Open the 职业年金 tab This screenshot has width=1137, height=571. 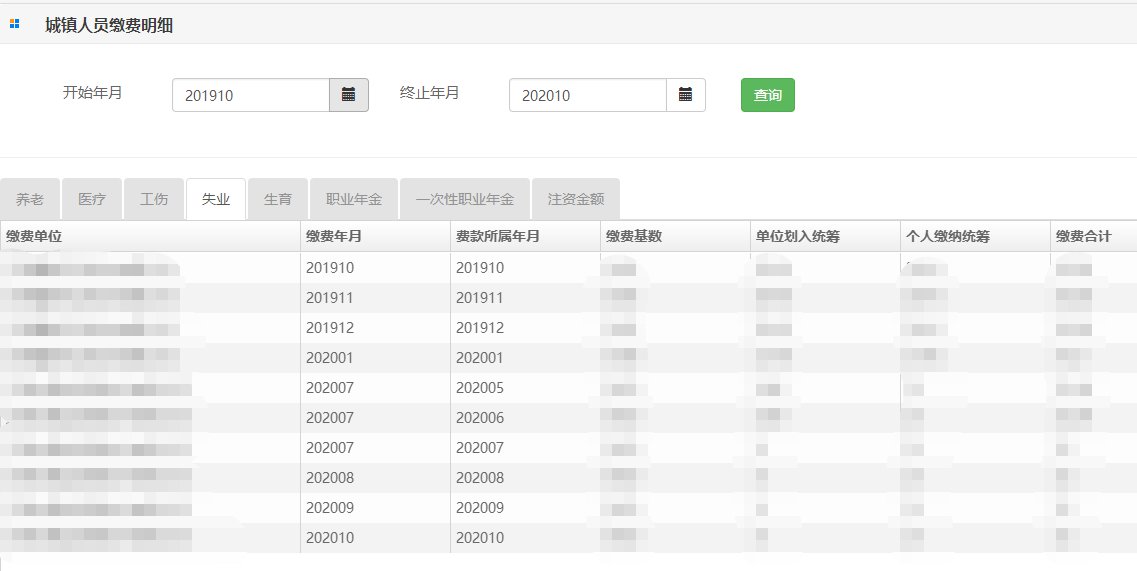tap(354, 199)
